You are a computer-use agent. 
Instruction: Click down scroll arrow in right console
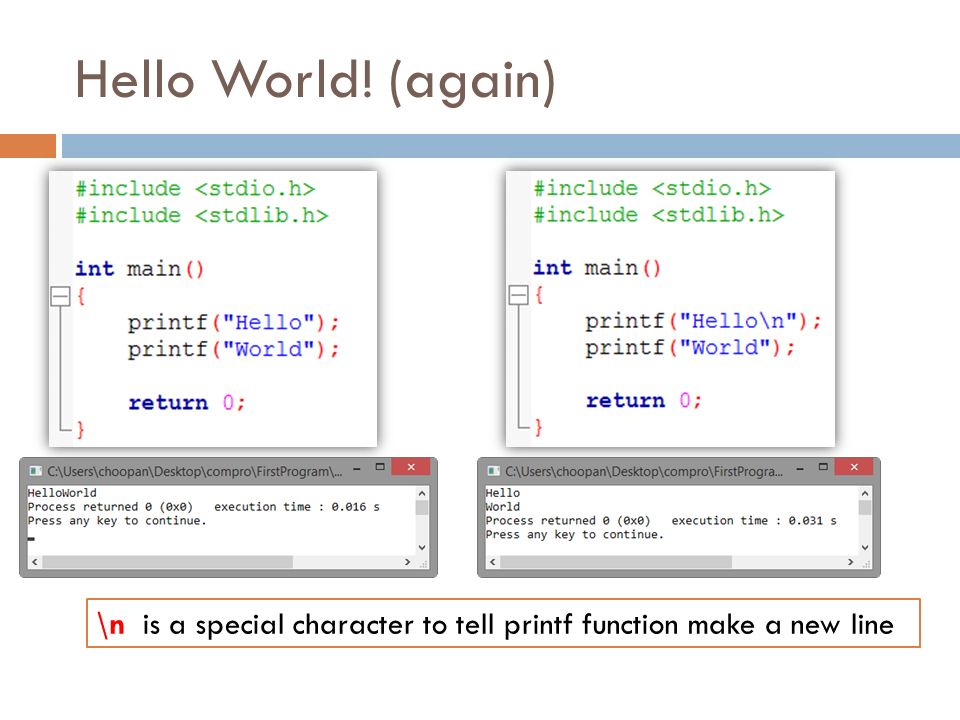865,547
